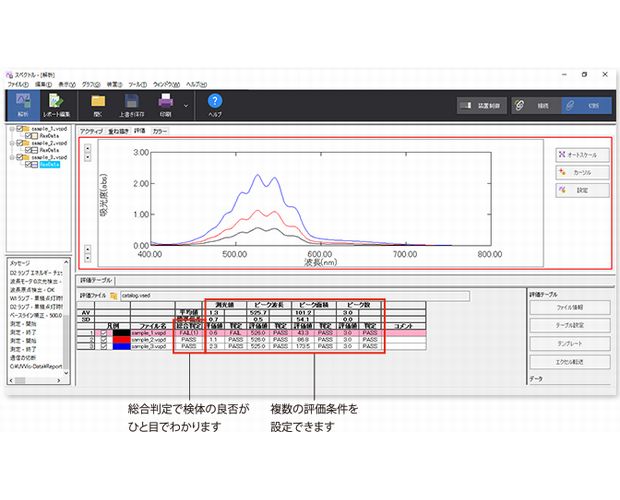The height and width of the screenshot is (500, 620).
Task: Click FAIL(1) overall result cell
Action: [x=189, y=333]
